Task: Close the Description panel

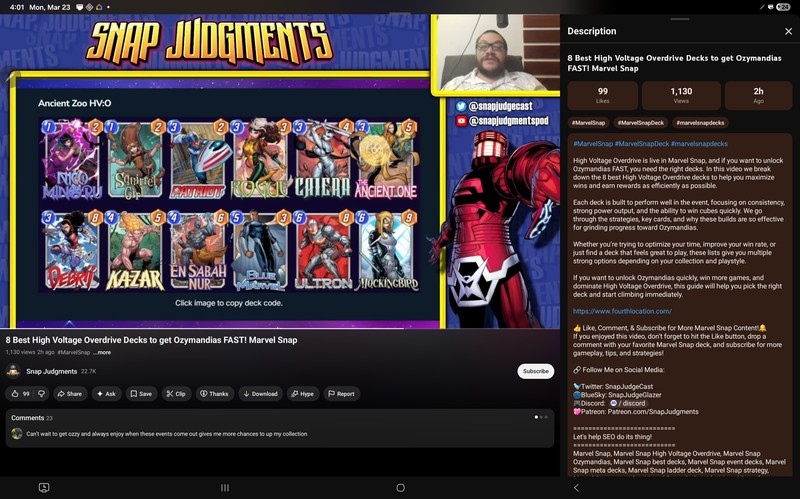Action: tap(788, 31)
